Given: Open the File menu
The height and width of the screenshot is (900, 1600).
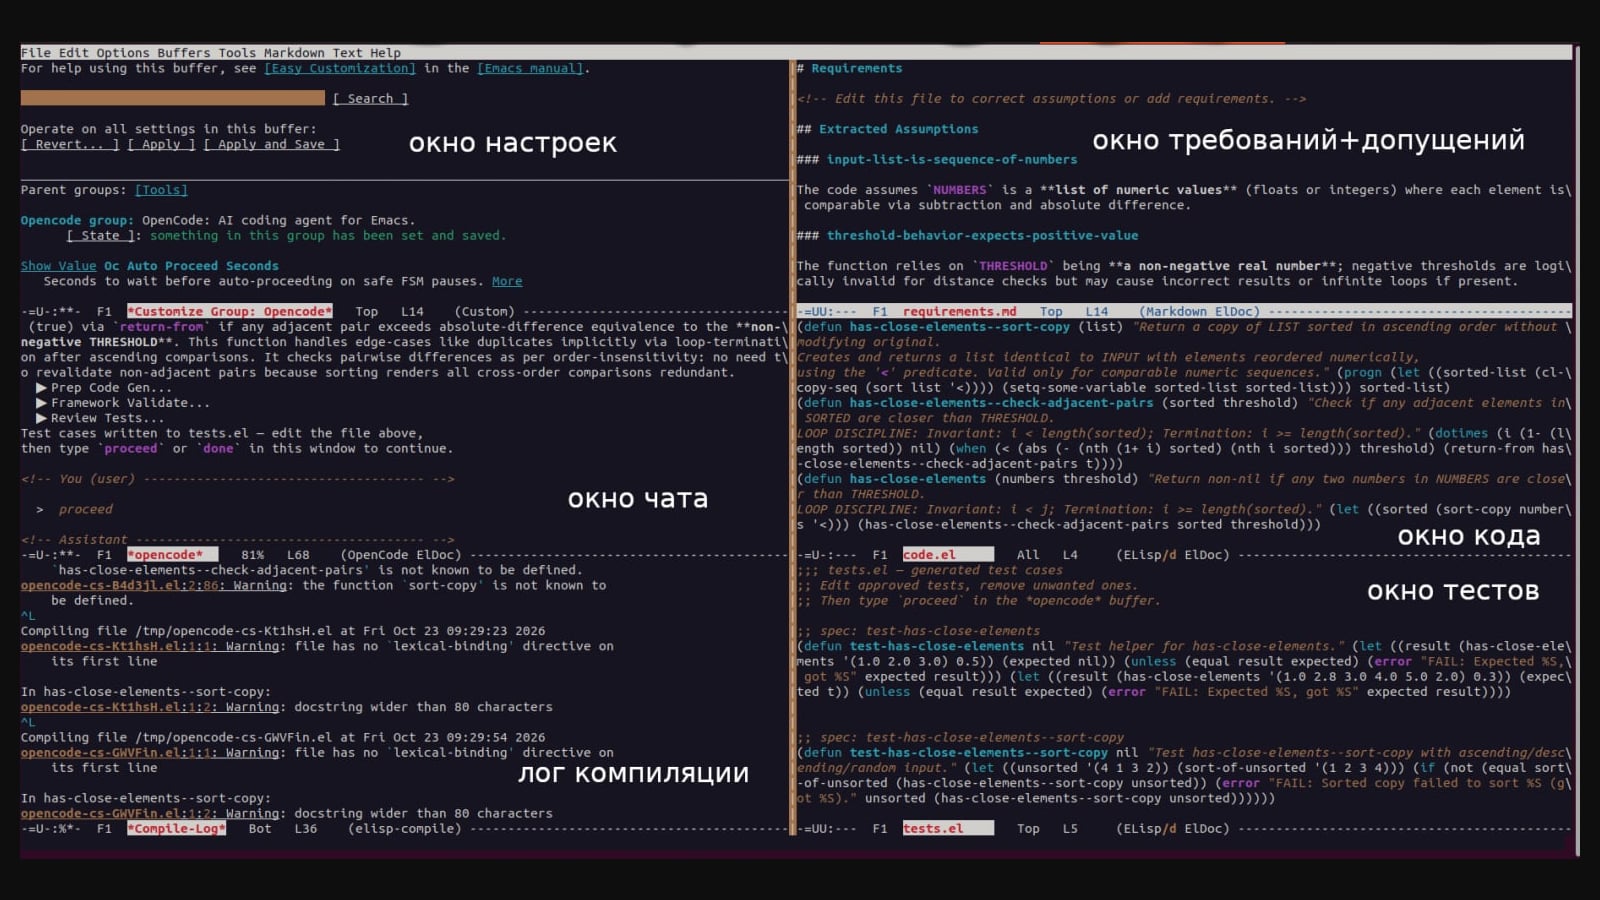Looking at the screenshot, I should click(36, 53).
